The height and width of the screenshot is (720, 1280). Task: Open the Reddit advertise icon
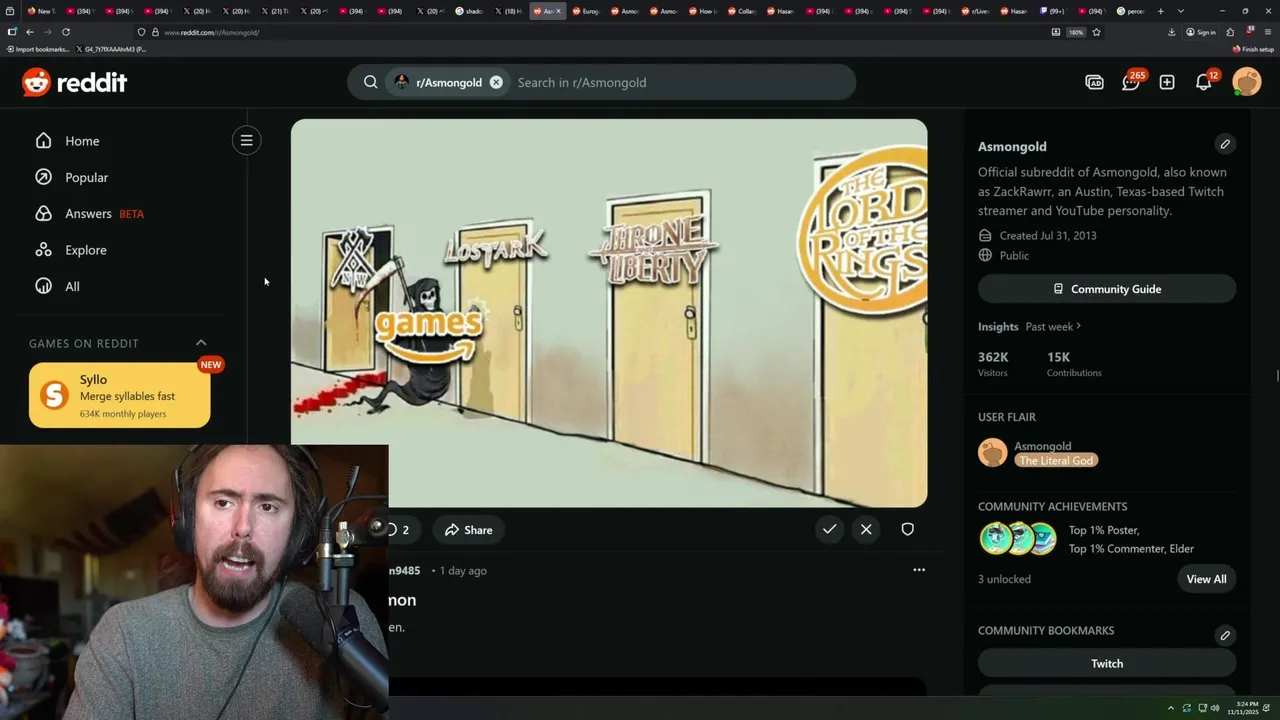[x=1094, y=82]
